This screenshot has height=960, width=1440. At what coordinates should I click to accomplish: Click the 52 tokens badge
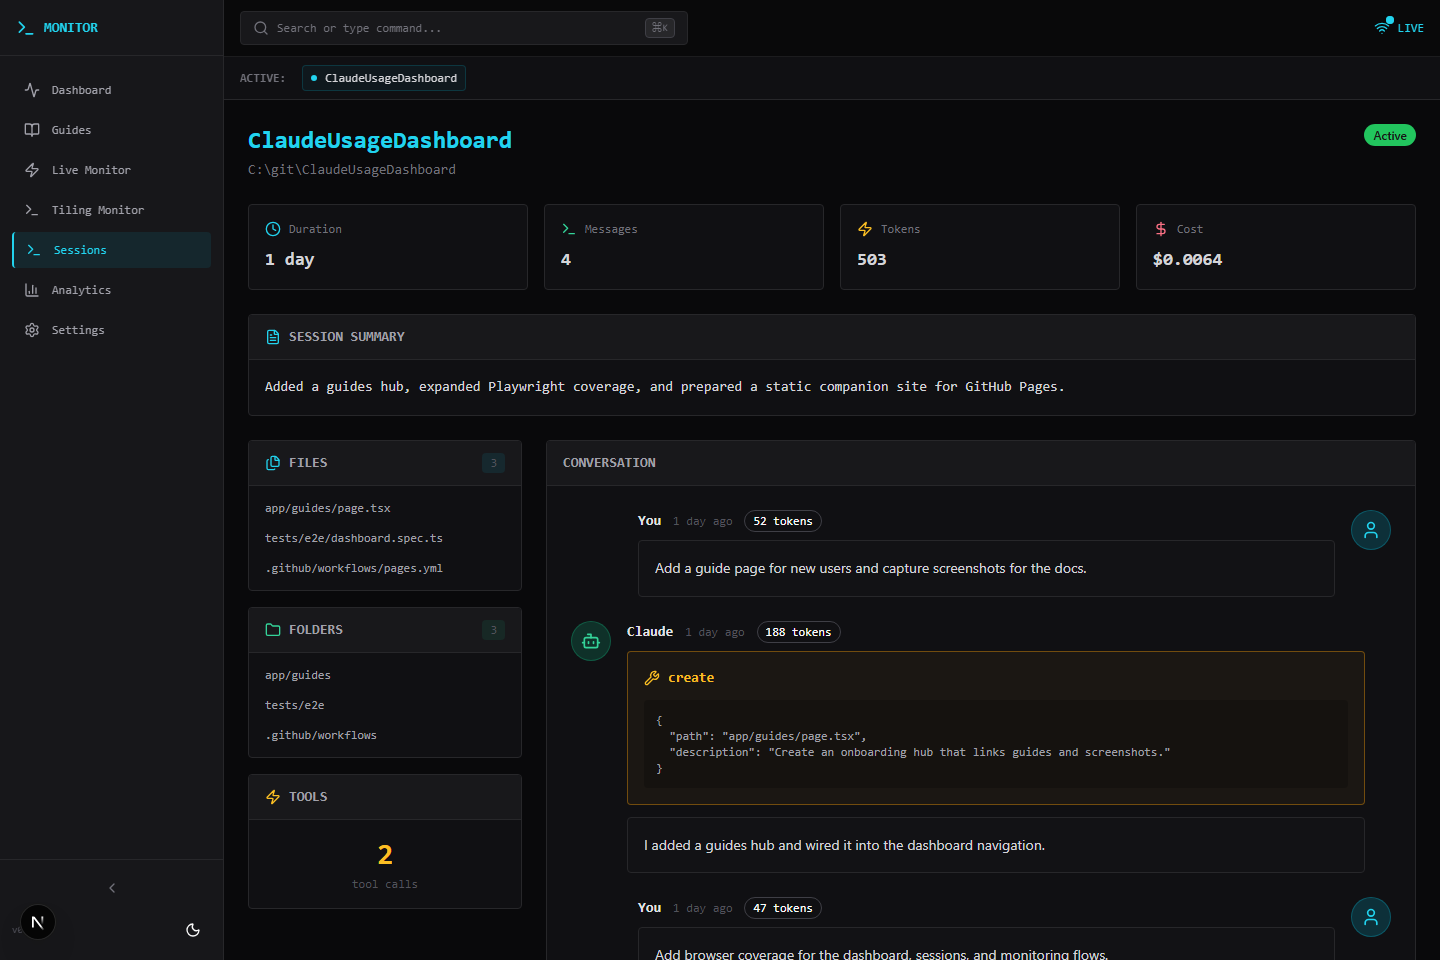pos(783,521)
